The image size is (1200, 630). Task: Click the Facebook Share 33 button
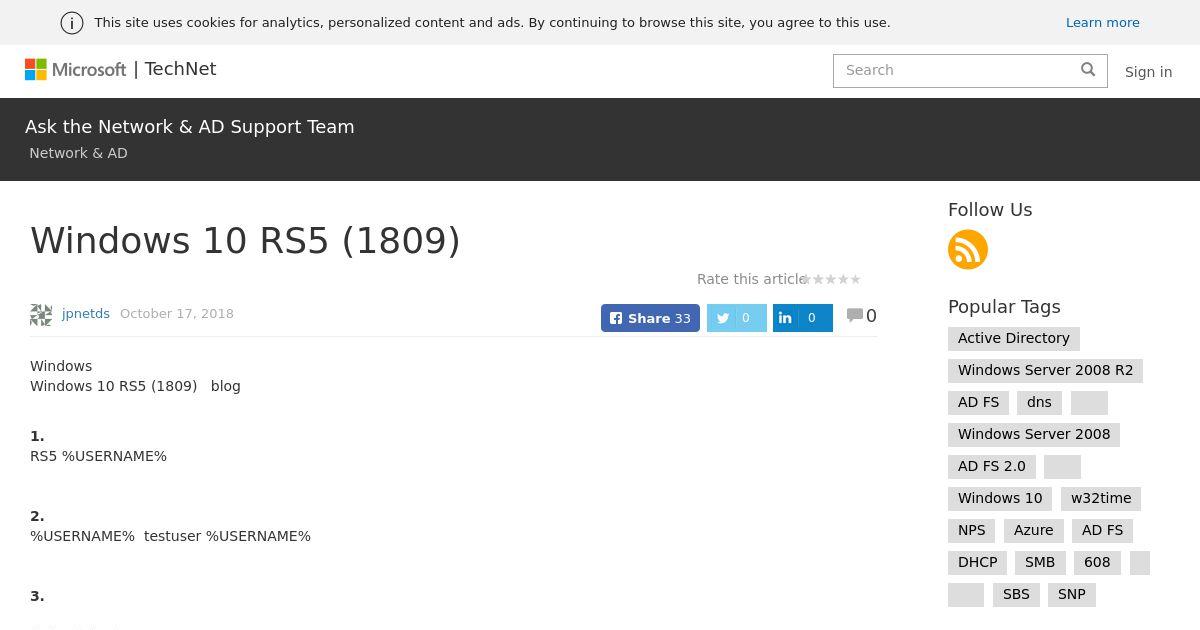[650, 318]
